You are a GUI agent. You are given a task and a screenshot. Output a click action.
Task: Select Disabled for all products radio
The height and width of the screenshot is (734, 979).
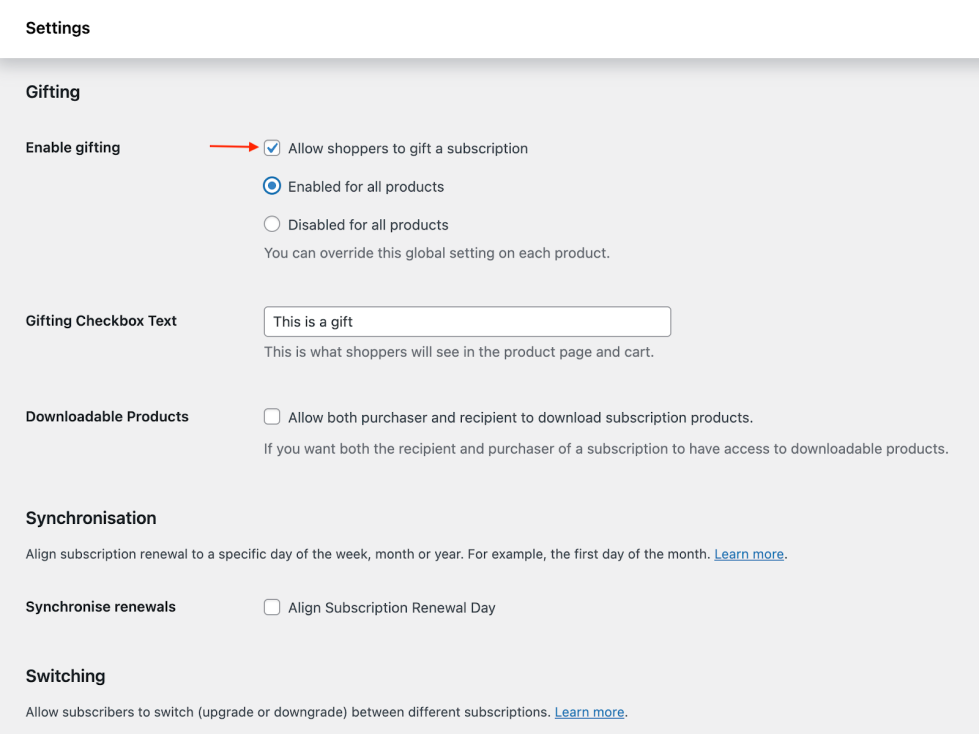click(272, 224)
